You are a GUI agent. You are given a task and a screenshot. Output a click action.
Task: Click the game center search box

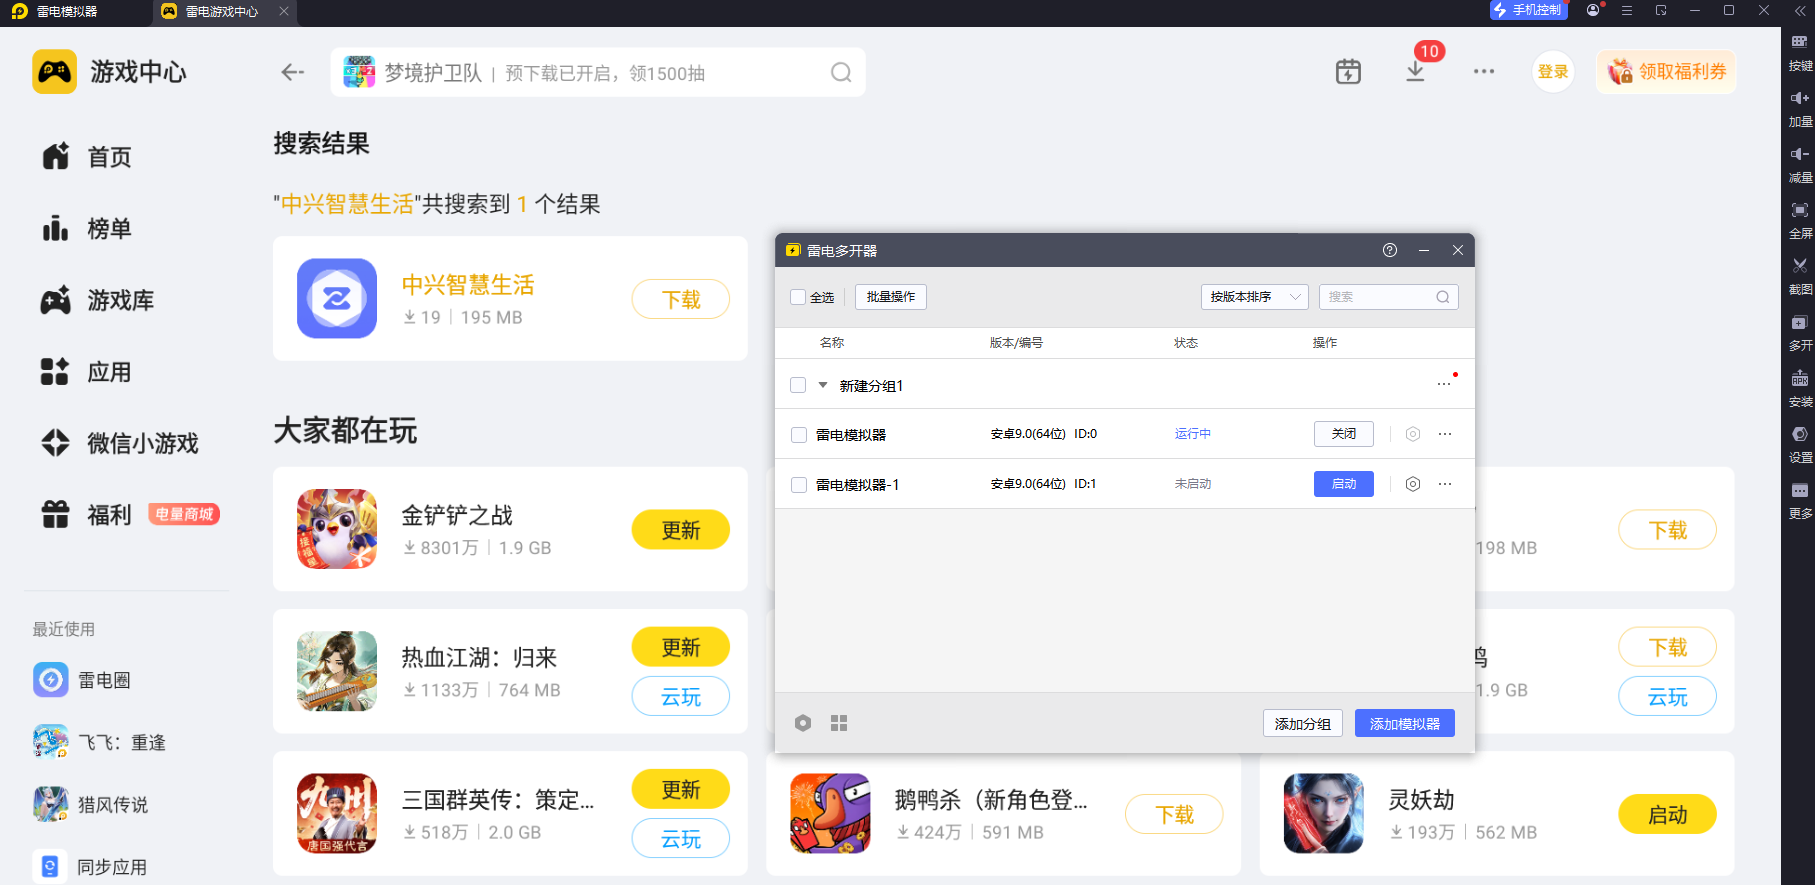pos(598,72)
